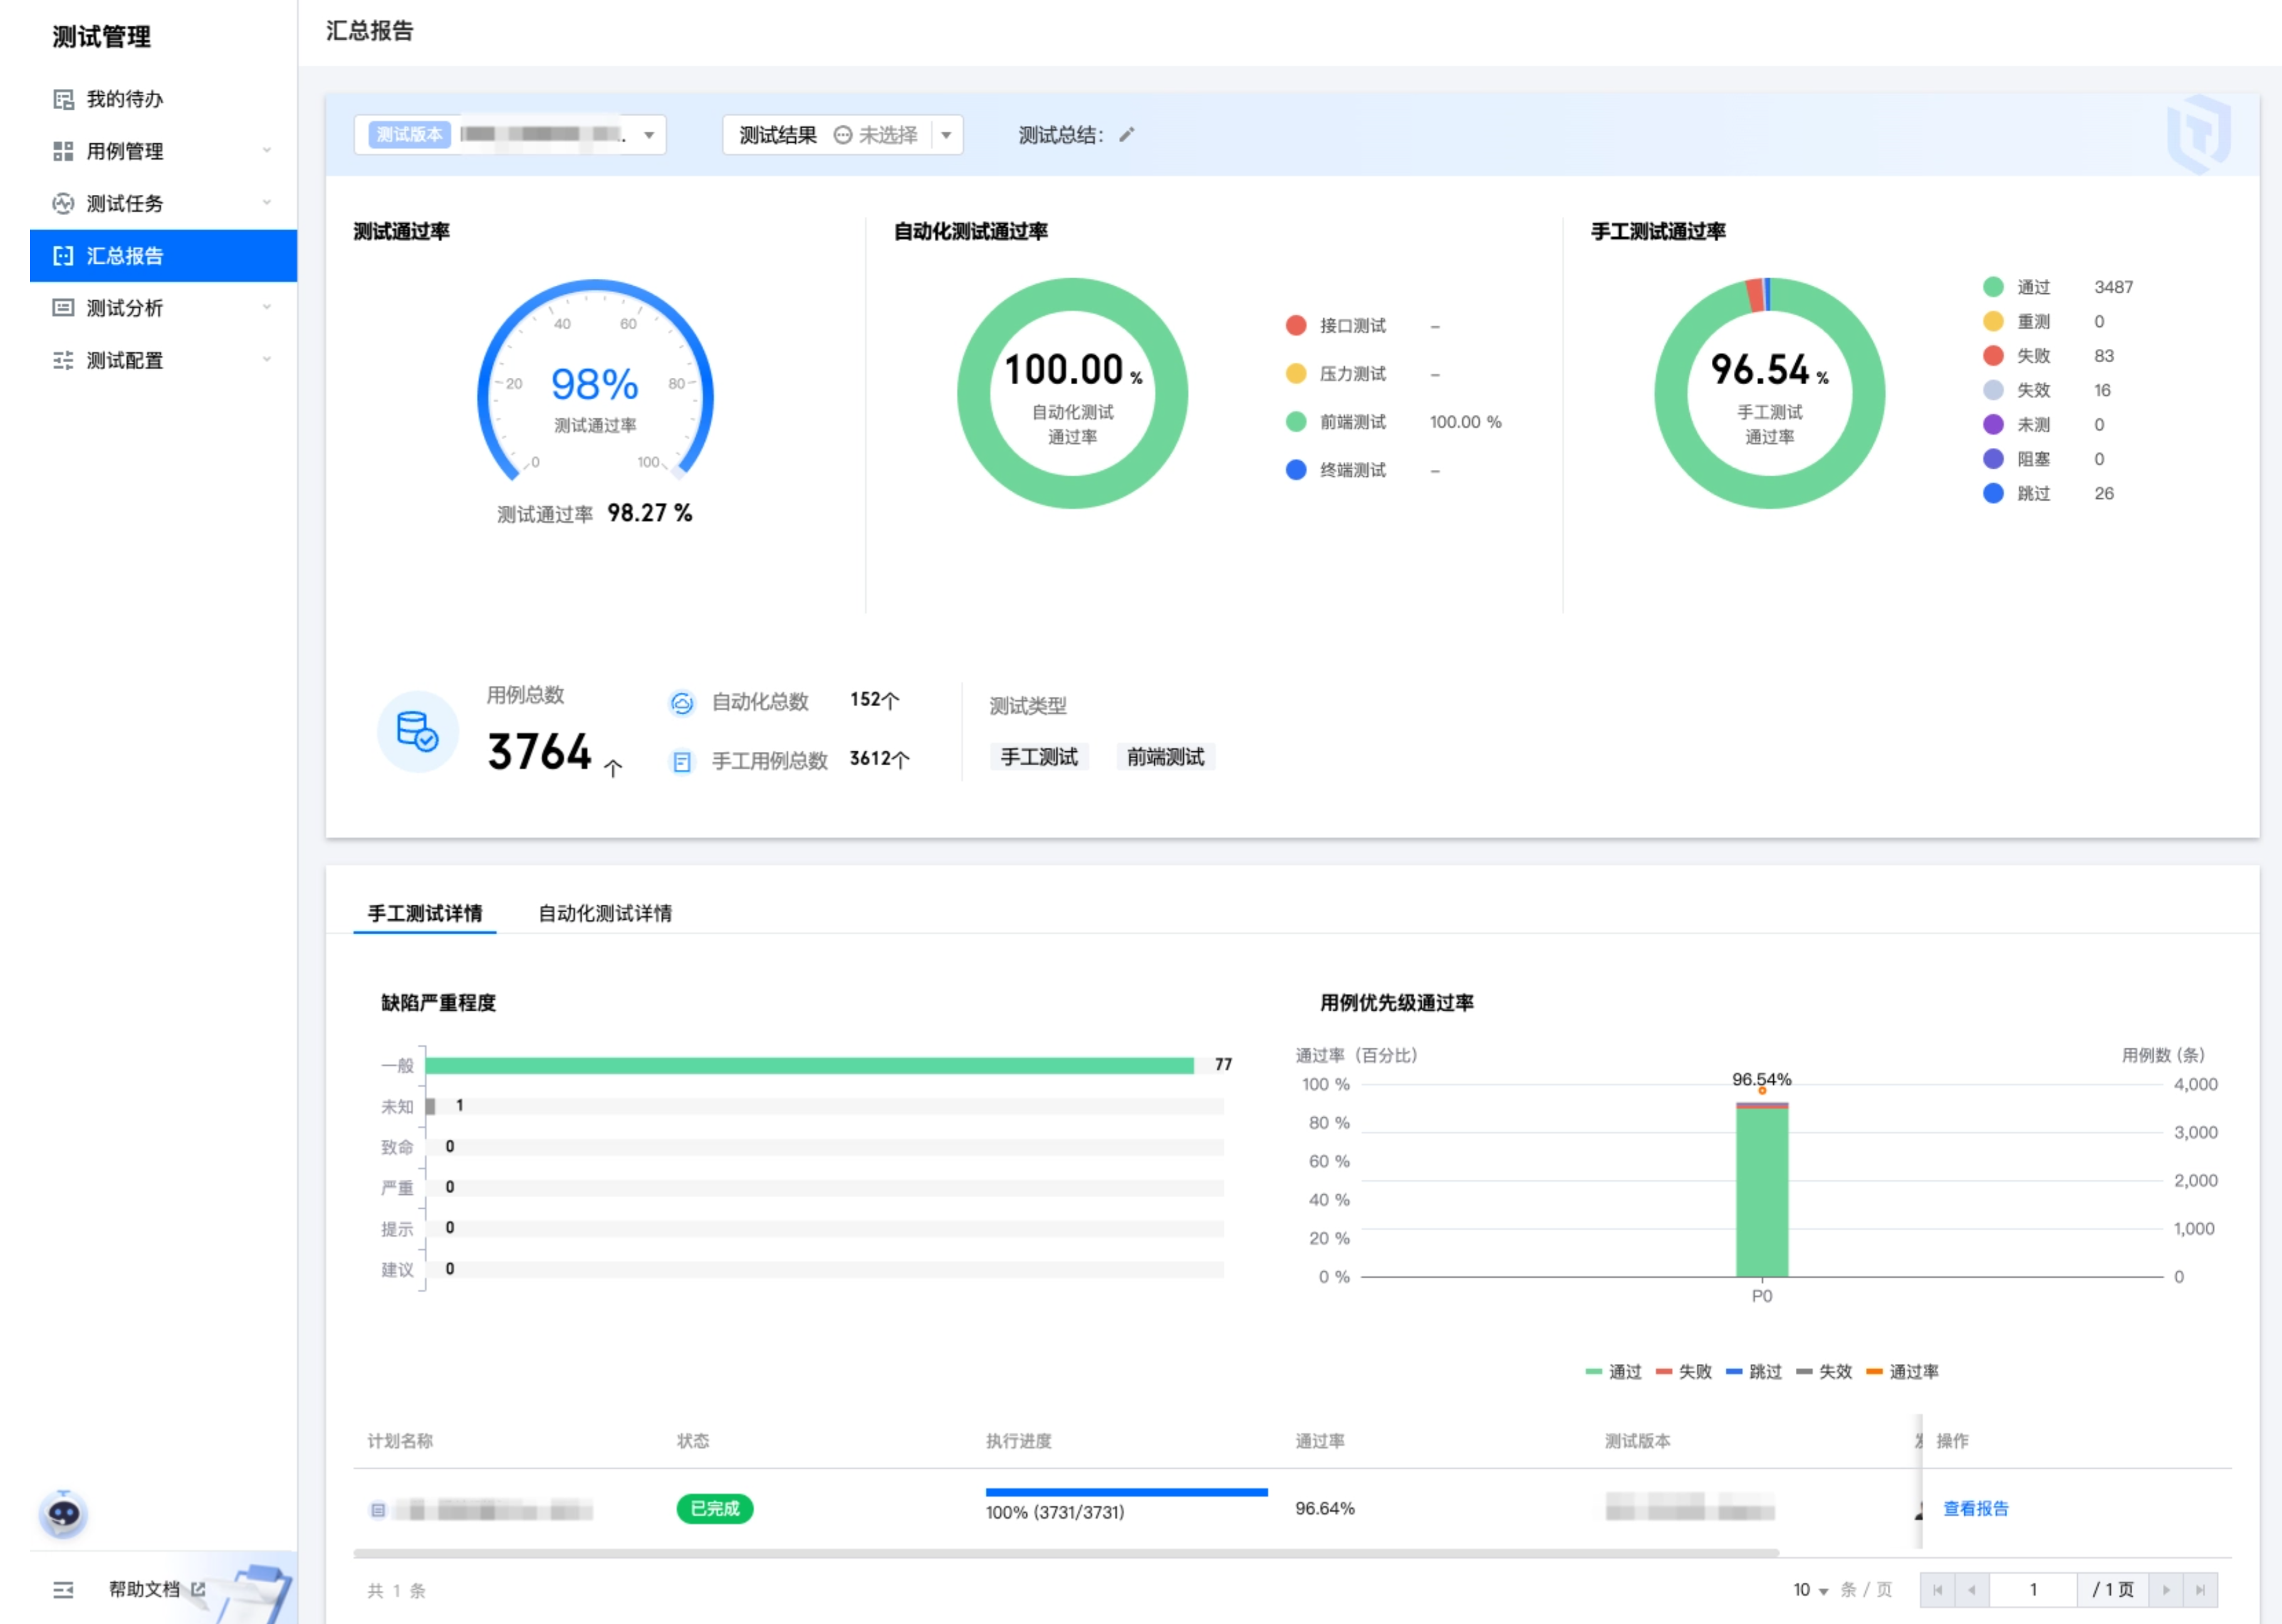Click the 已完成 status badge
This screenshot has height=1624, width=2282.
(x=714, y=1508)
